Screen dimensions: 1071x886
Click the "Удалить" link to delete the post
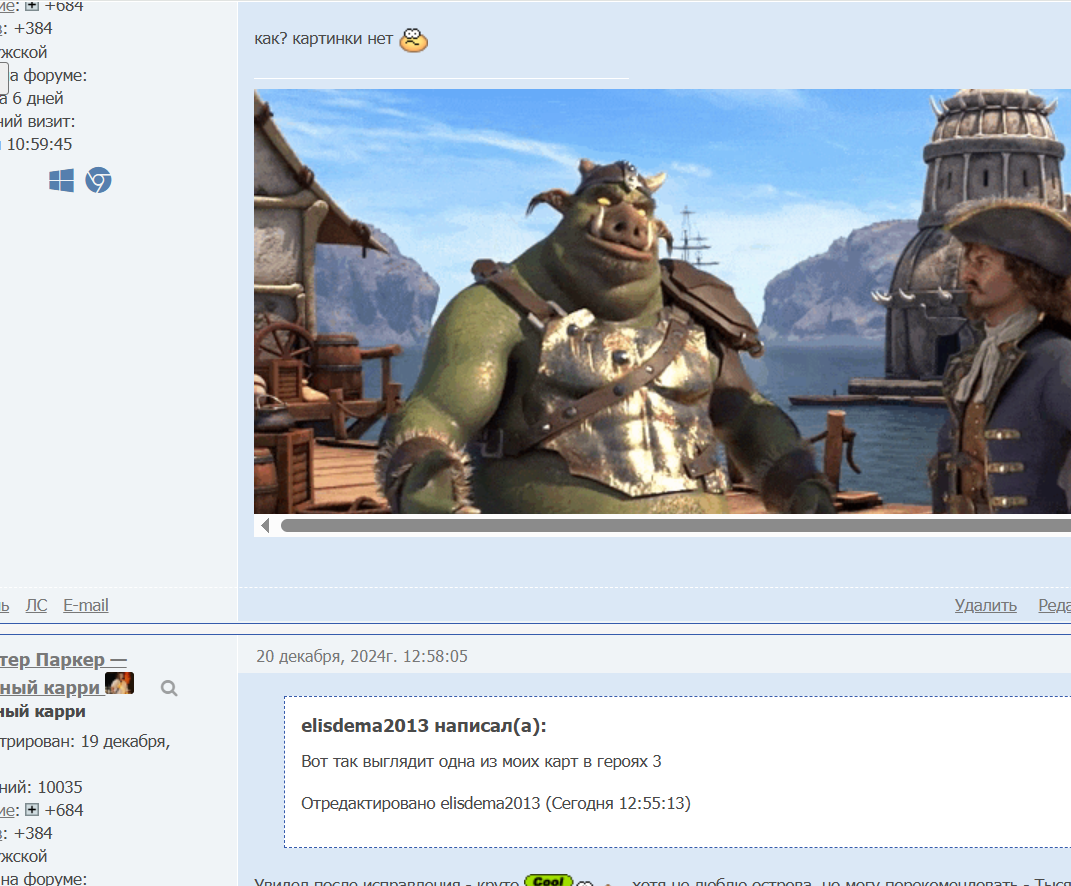[x=985, y=605]
